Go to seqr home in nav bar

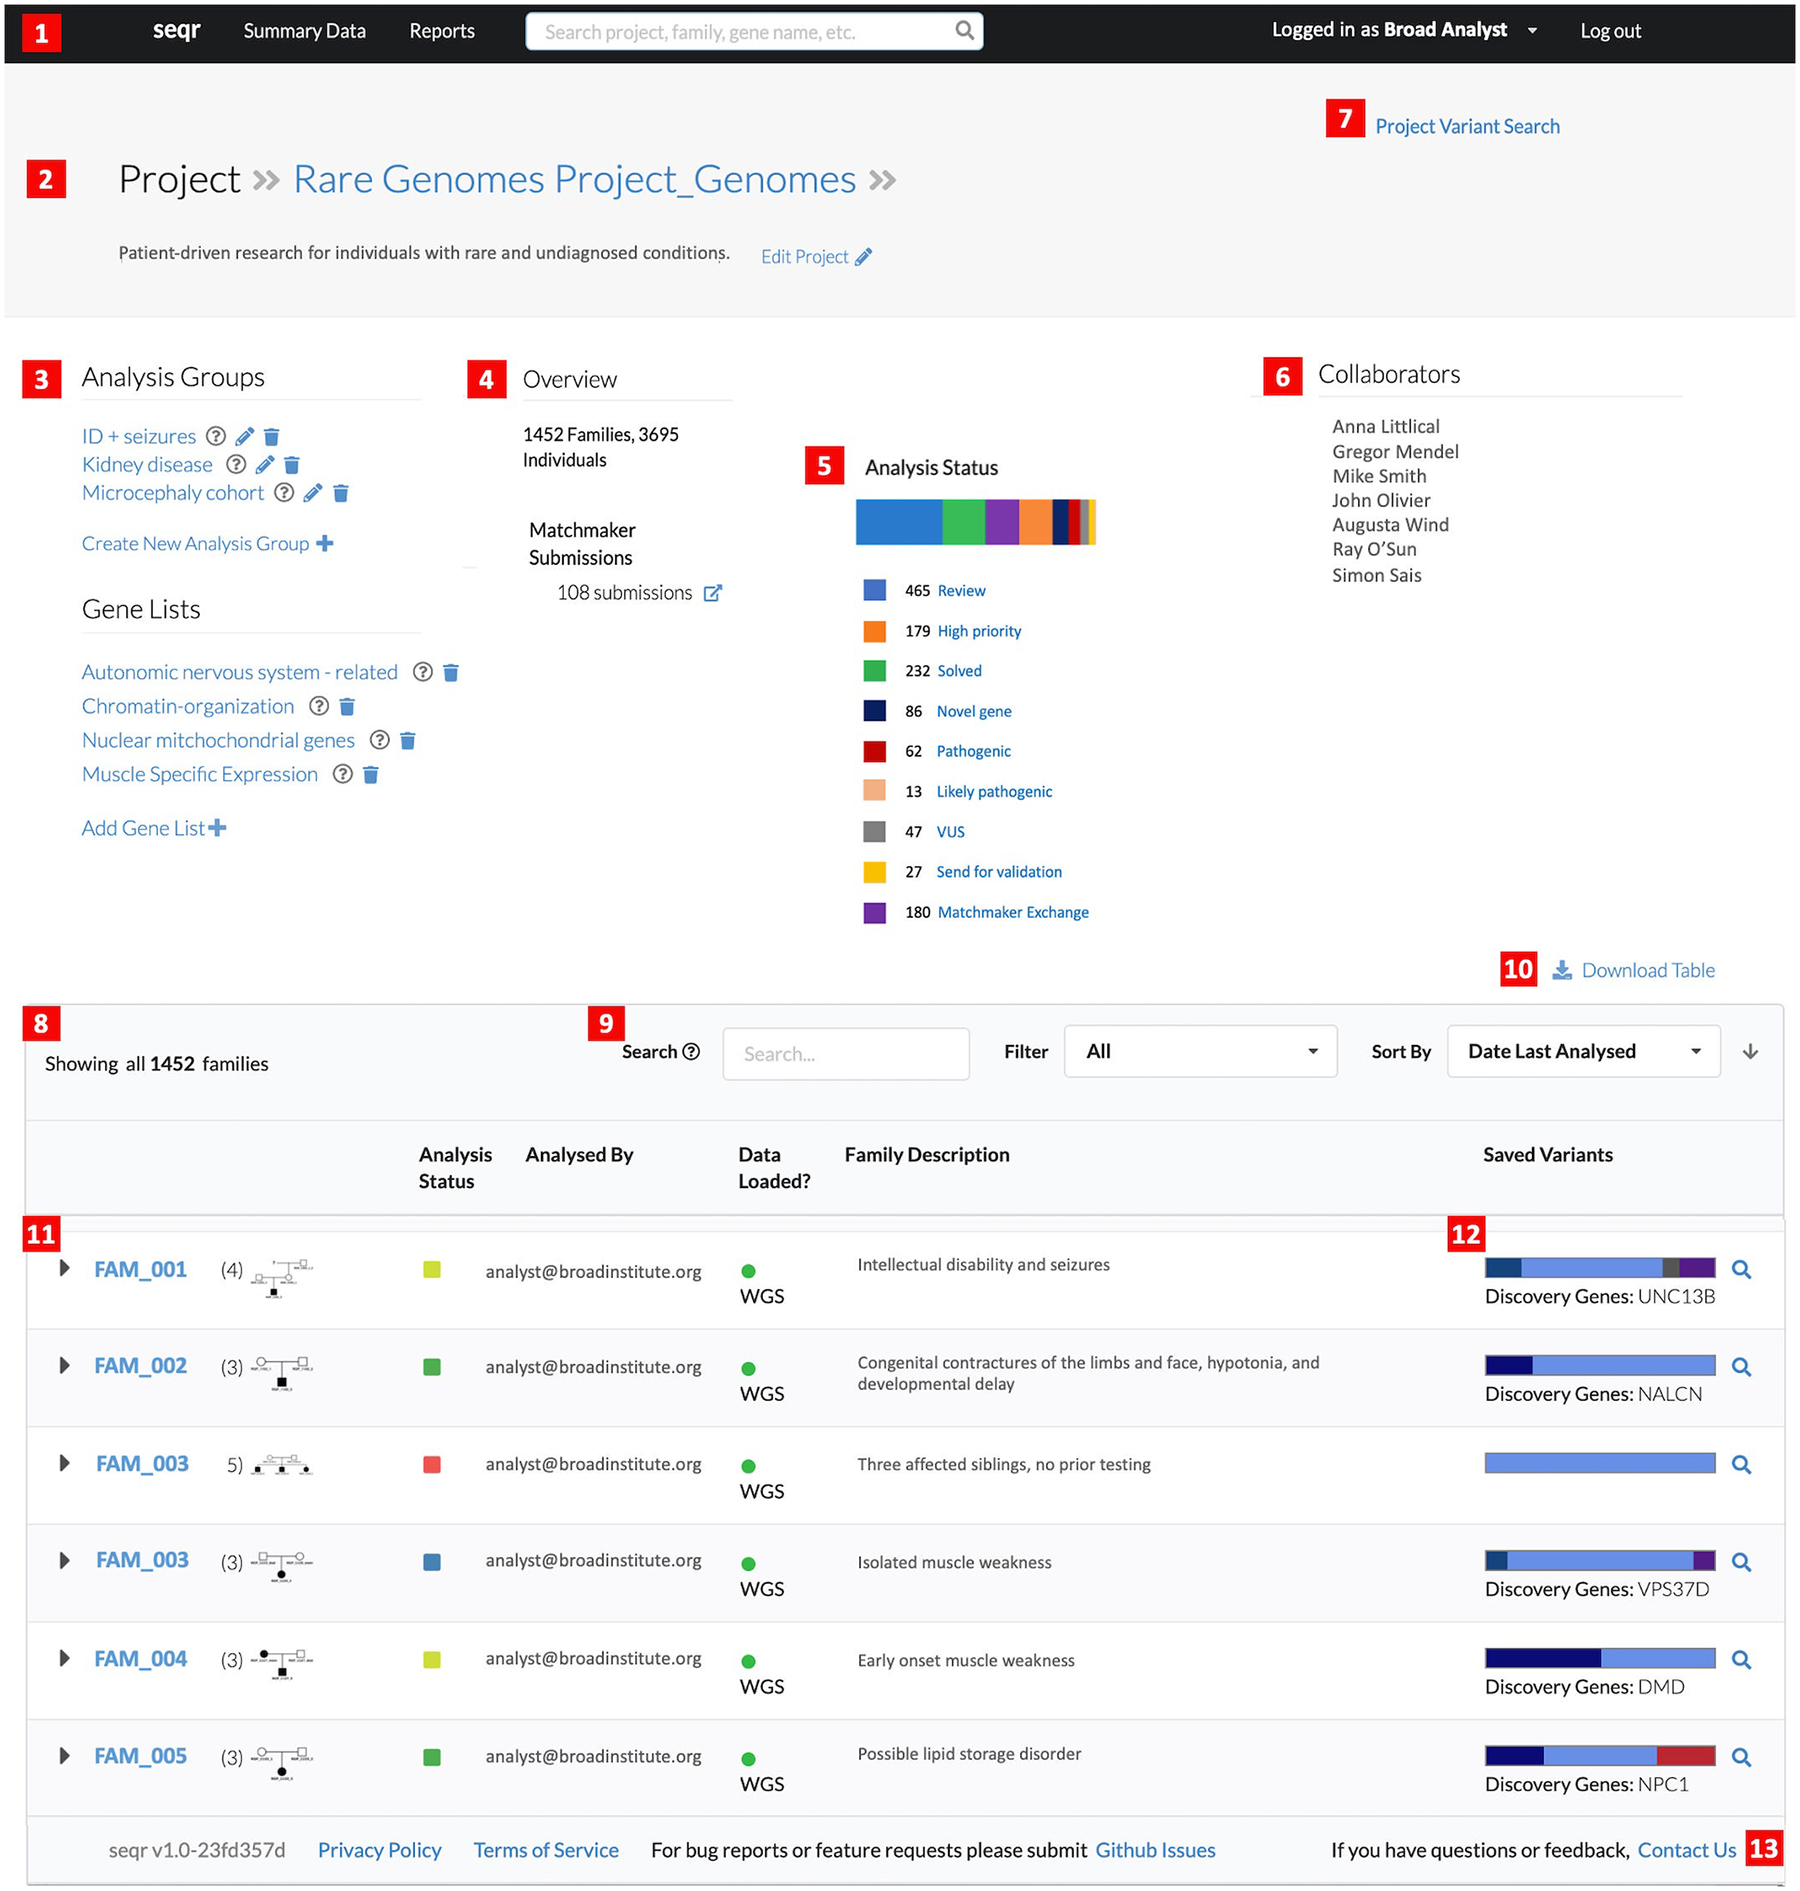point(176,30)
